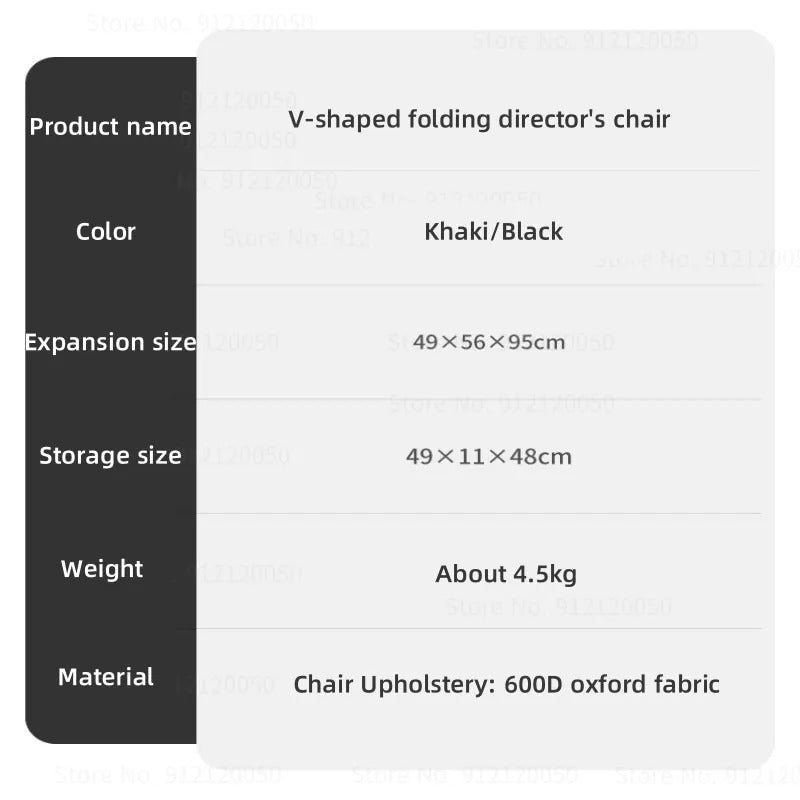Select the 49×56×95cm dimensions text
This screenshot has width=800, height=800.
point(489,342)
